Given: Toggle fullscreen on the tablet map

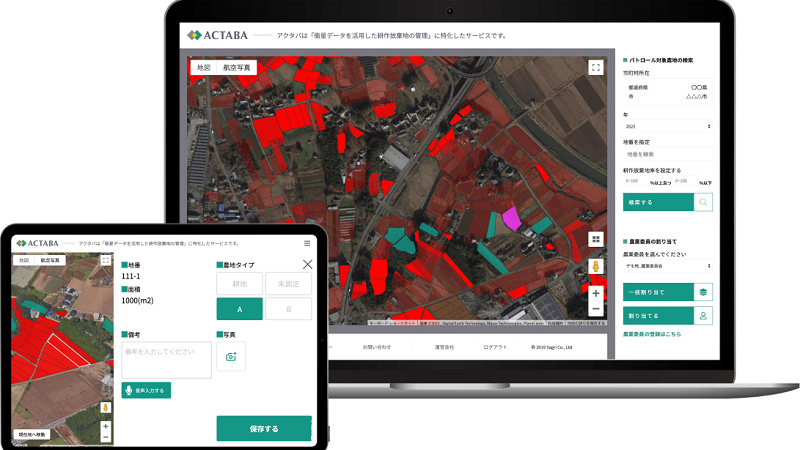Looking at the screenshot, I should tap(106, 260).
